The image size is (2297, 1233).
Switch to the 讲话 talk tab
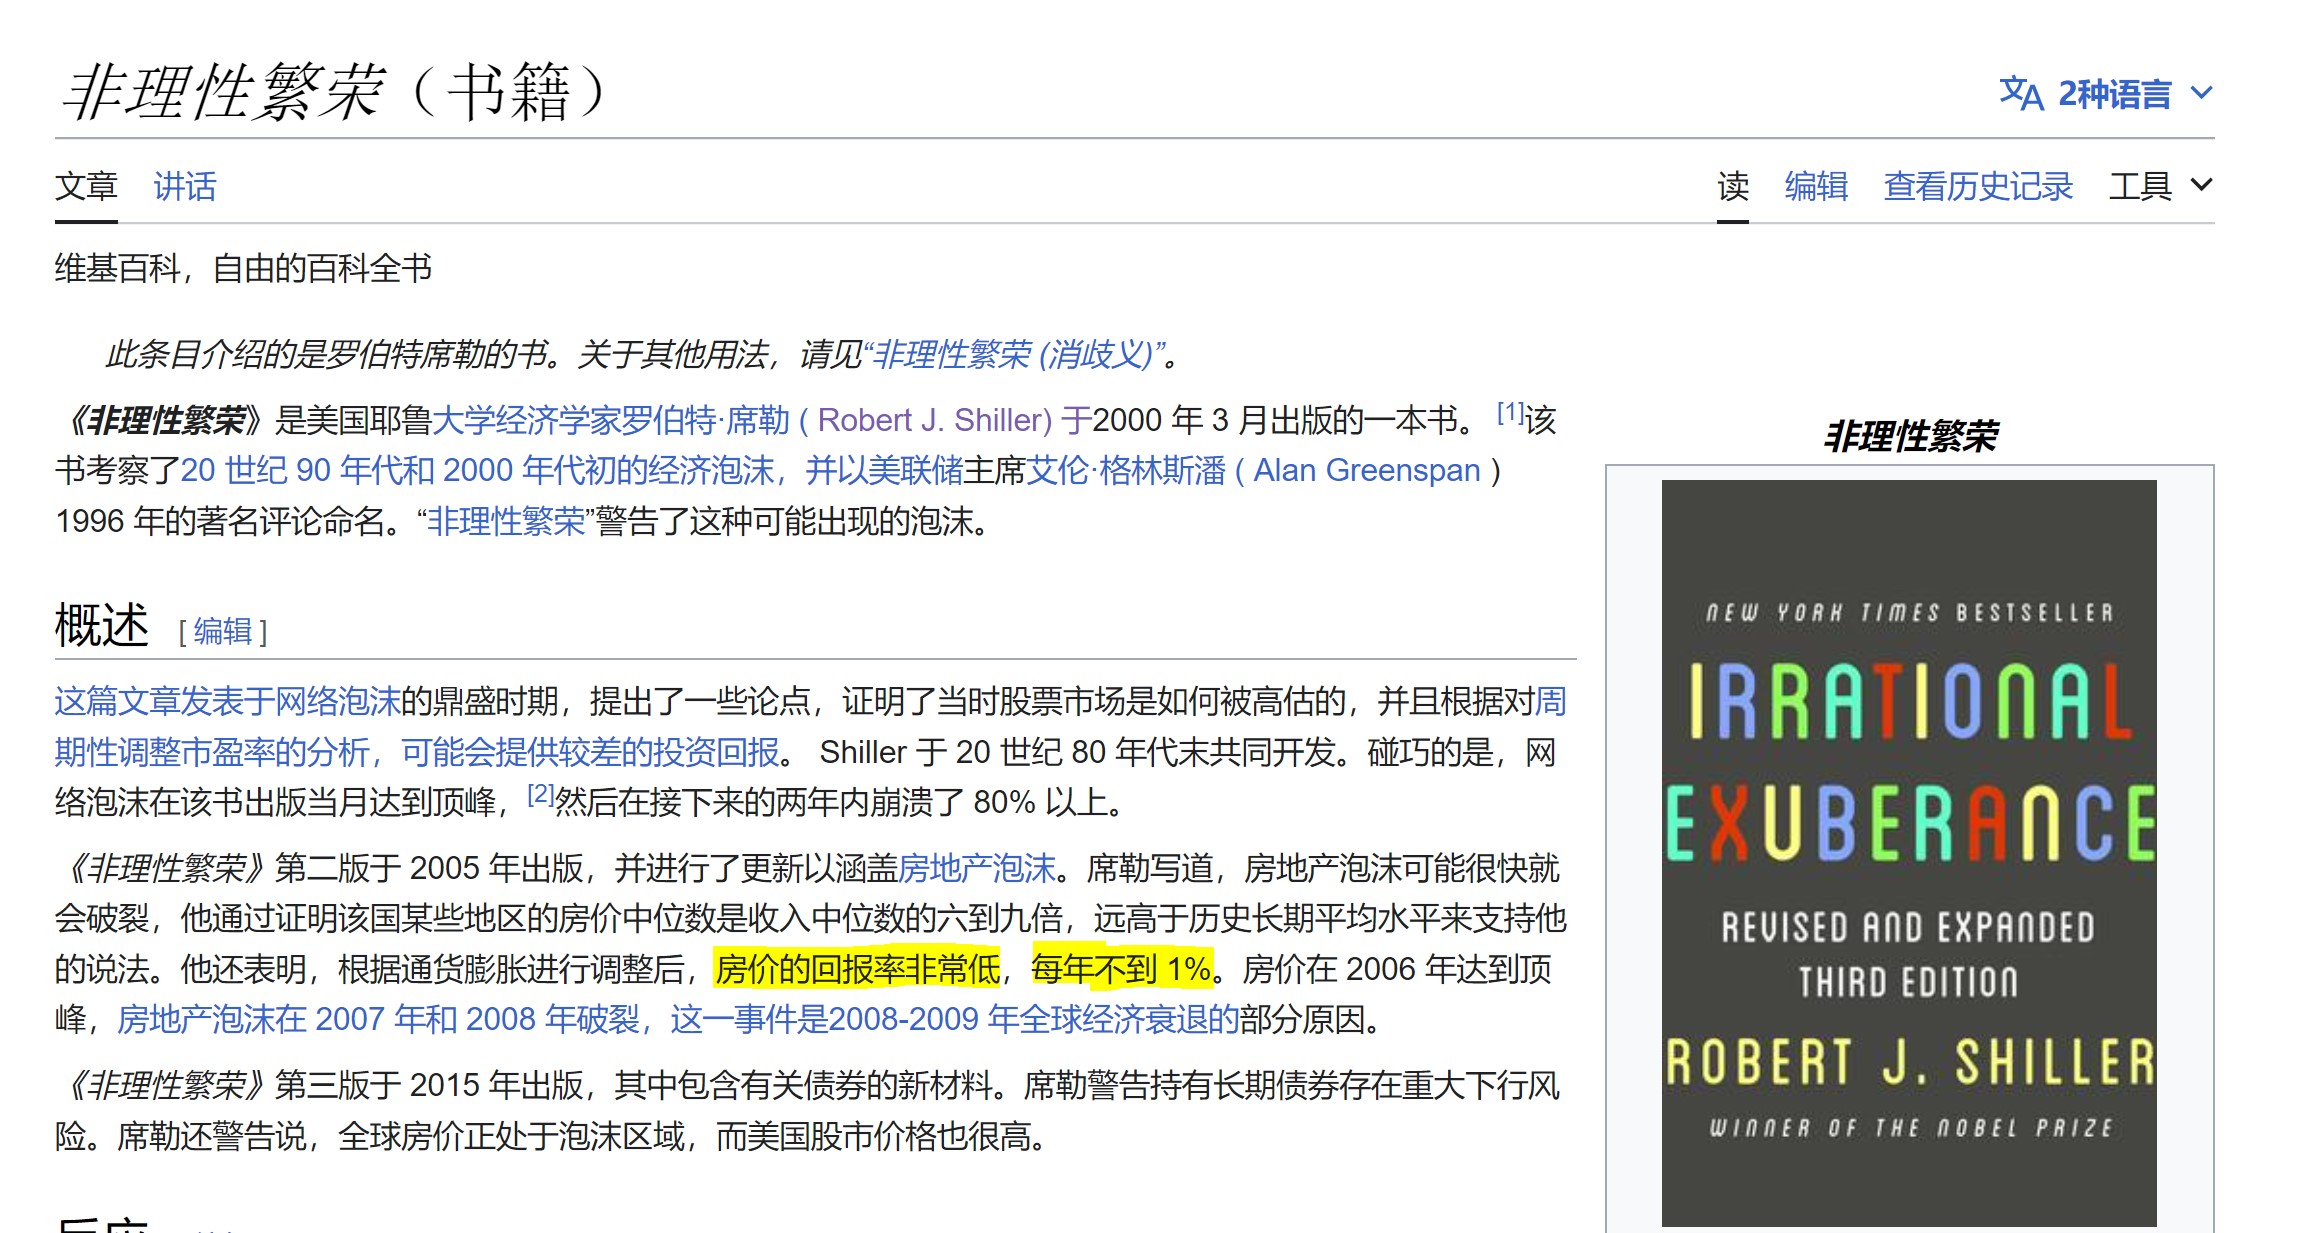(185, 186)
